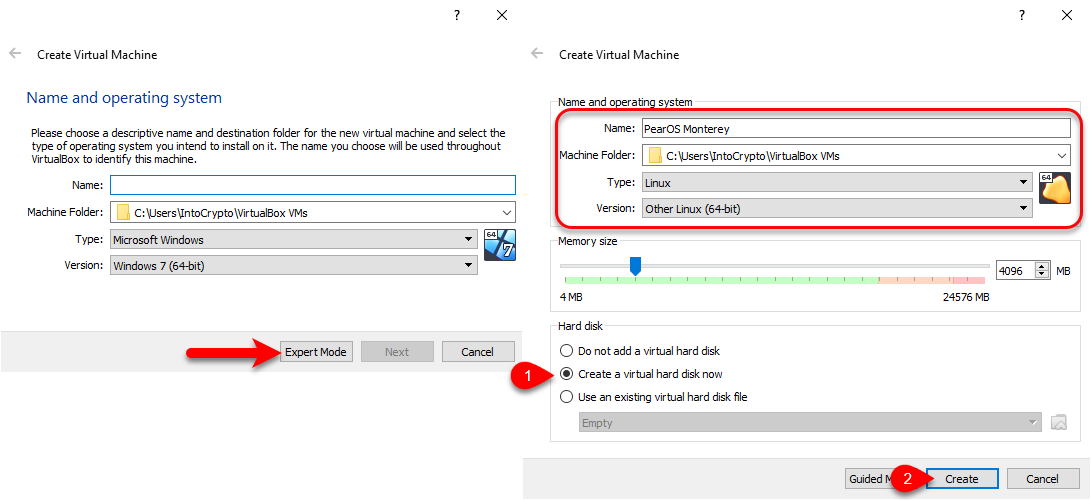Increase memory size with the up spinner arrow
Viewport: 1091px width, 500px height.
pyautogui.click(x=1042, y=266)
